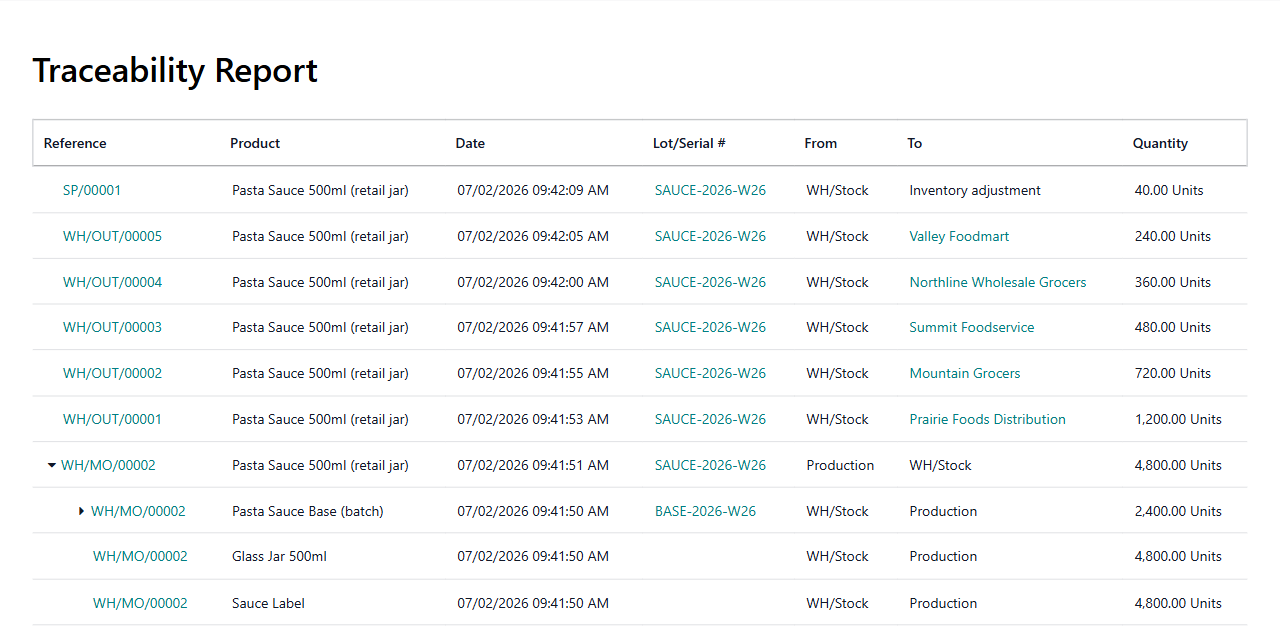Open lot SAUCE-2026-W26 in WH/OUT/00001 row
Viewport: 1280px width, 642px height.
point(710,419)
